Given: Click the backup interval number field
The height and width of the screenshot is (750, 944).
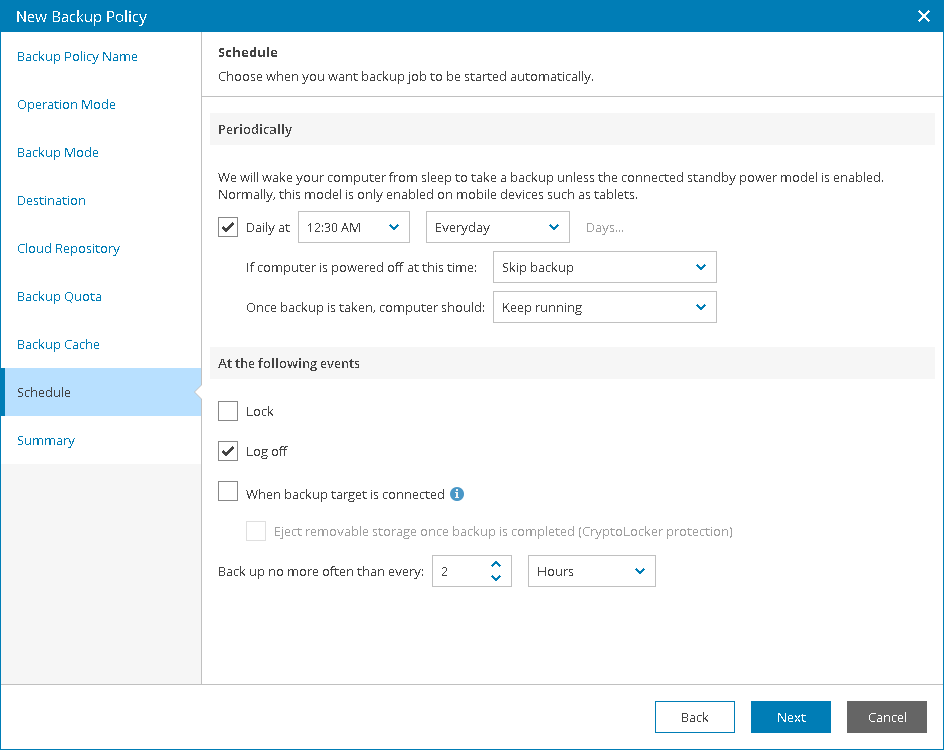Looking at the screenshot, I should tap(458, 571).
